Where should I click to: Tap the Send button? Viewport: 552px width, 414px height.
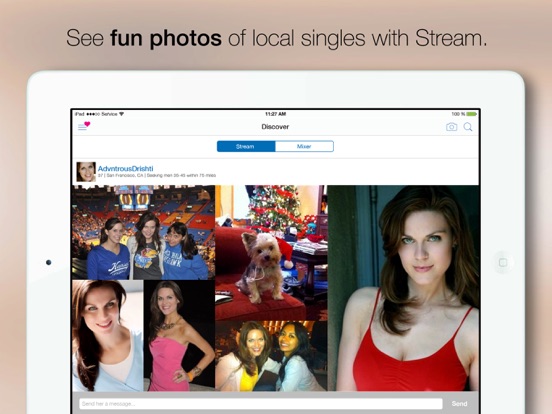pyautogui.click(x=459, y=404)
